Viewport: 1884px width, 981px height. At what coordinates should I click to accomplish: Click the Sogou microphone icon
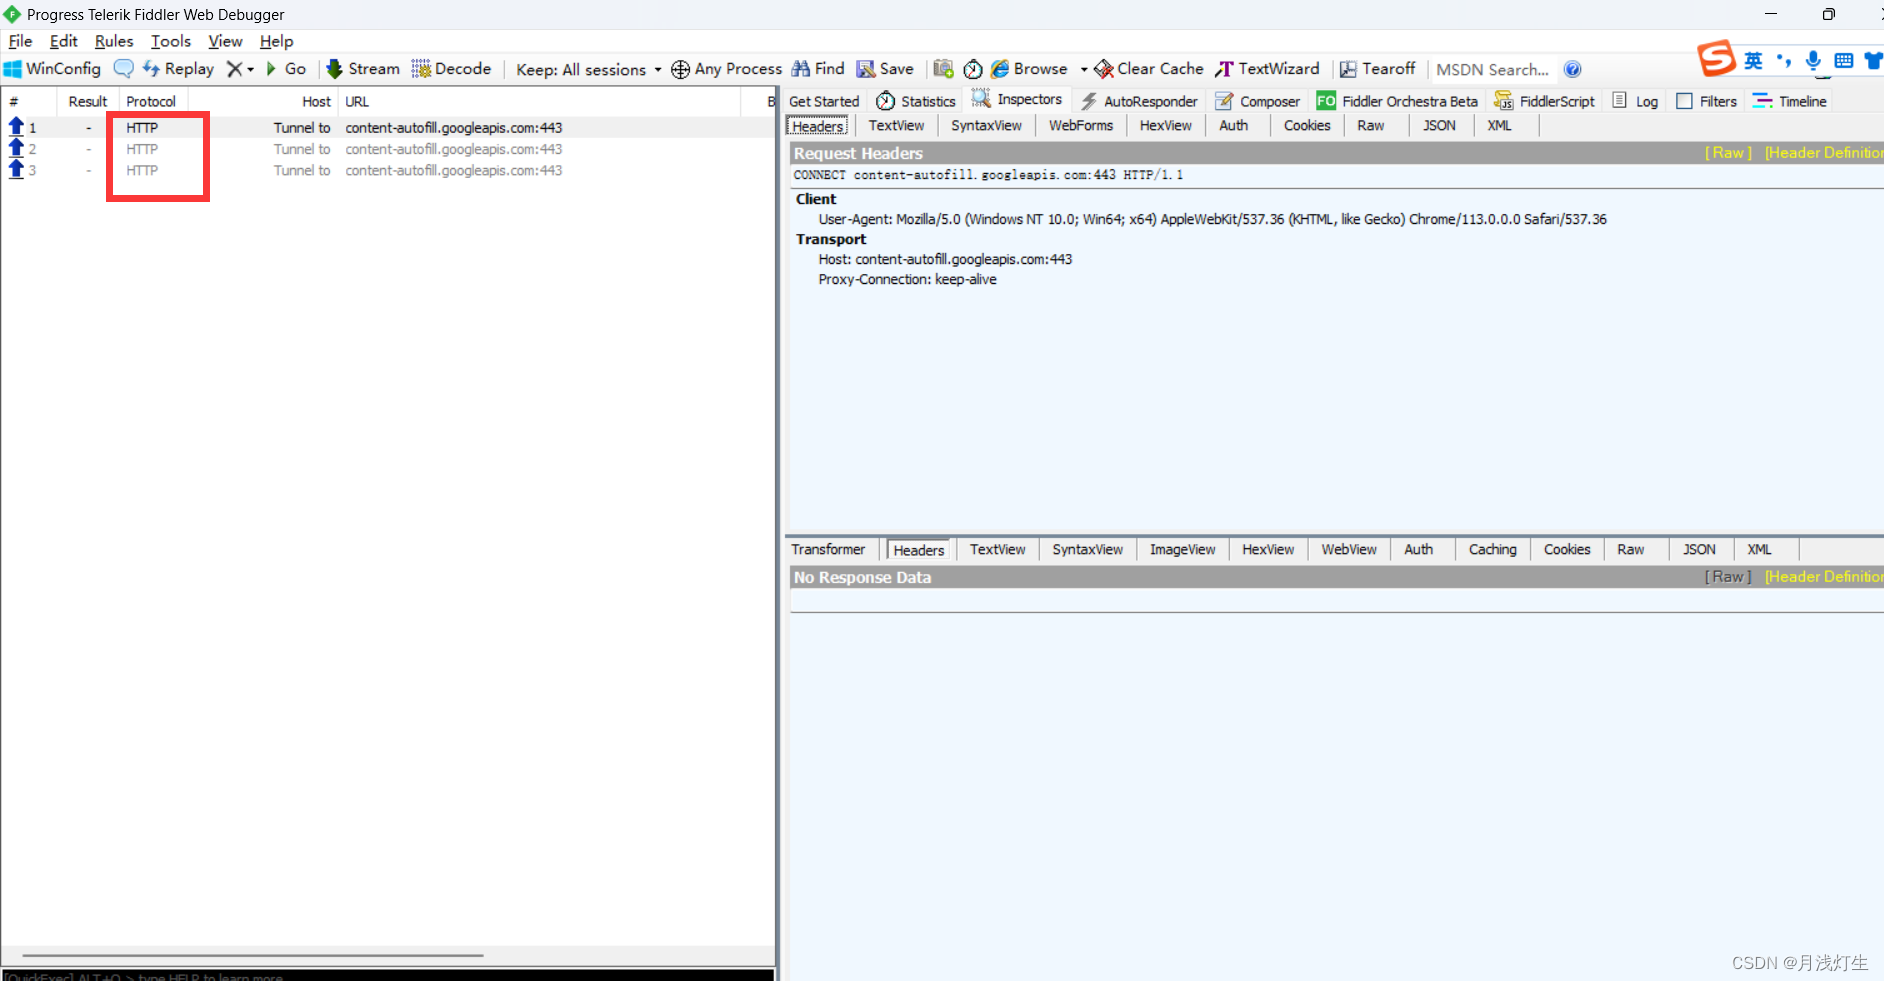point(1813,61)
